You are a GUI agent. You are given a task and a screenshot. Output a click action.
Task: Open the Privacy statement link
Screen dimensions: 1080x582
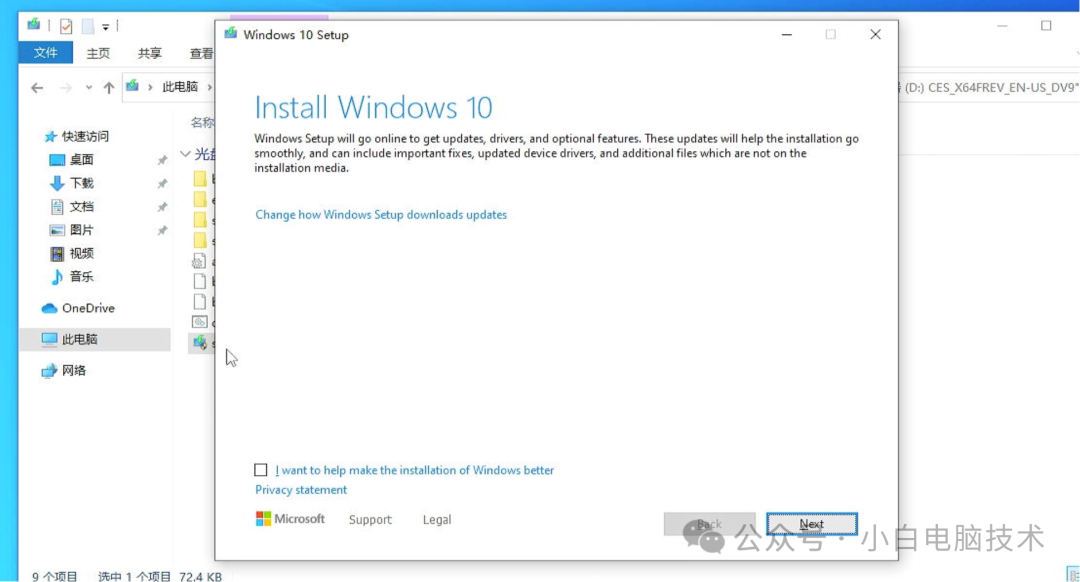pyautogui.click(x=301, y=490)
